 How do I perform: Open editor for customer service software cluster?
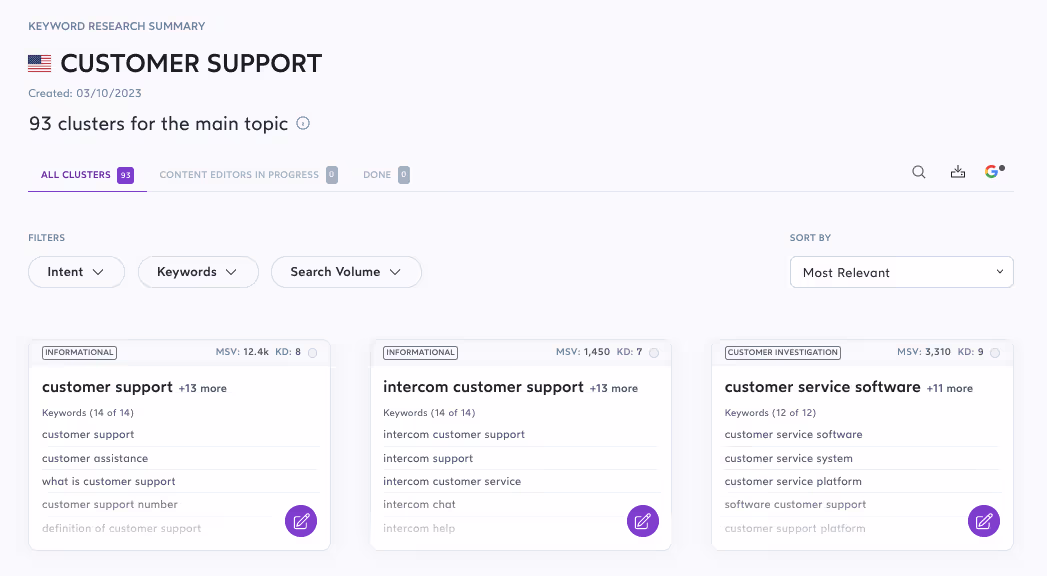984,521
